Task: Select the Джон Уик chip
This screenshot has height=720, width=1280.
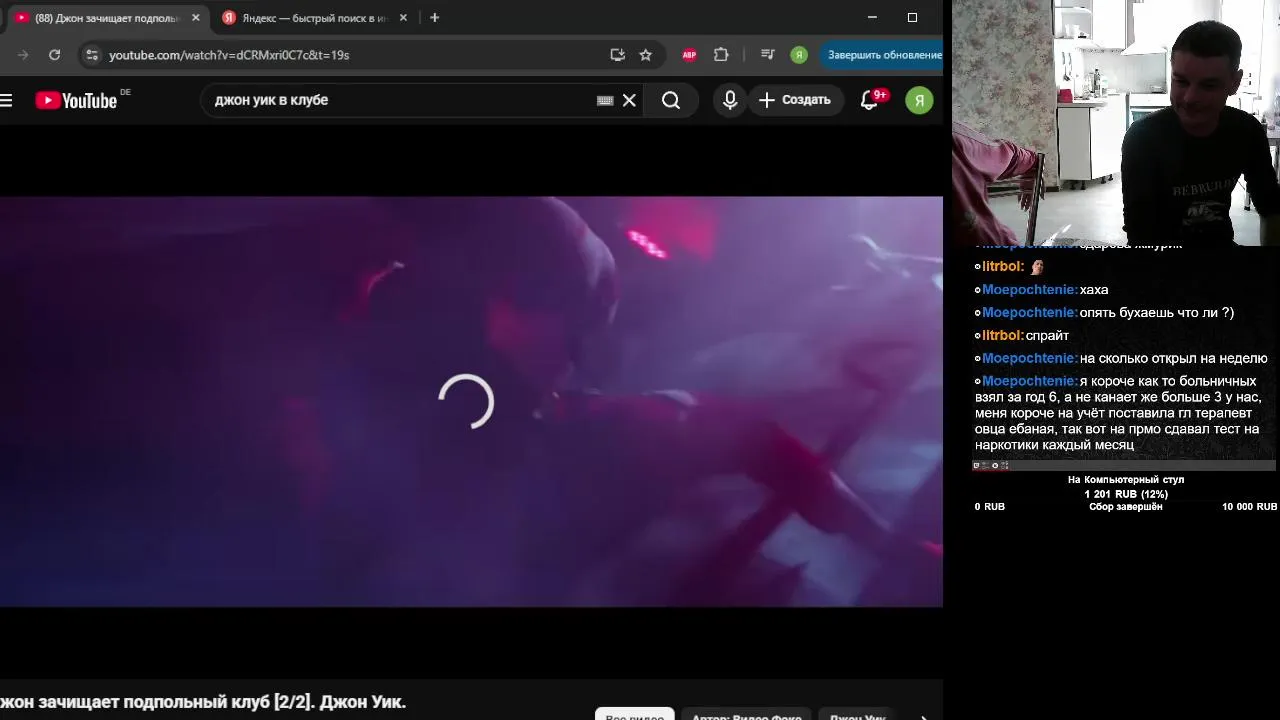Action: (x=858, y=716)
